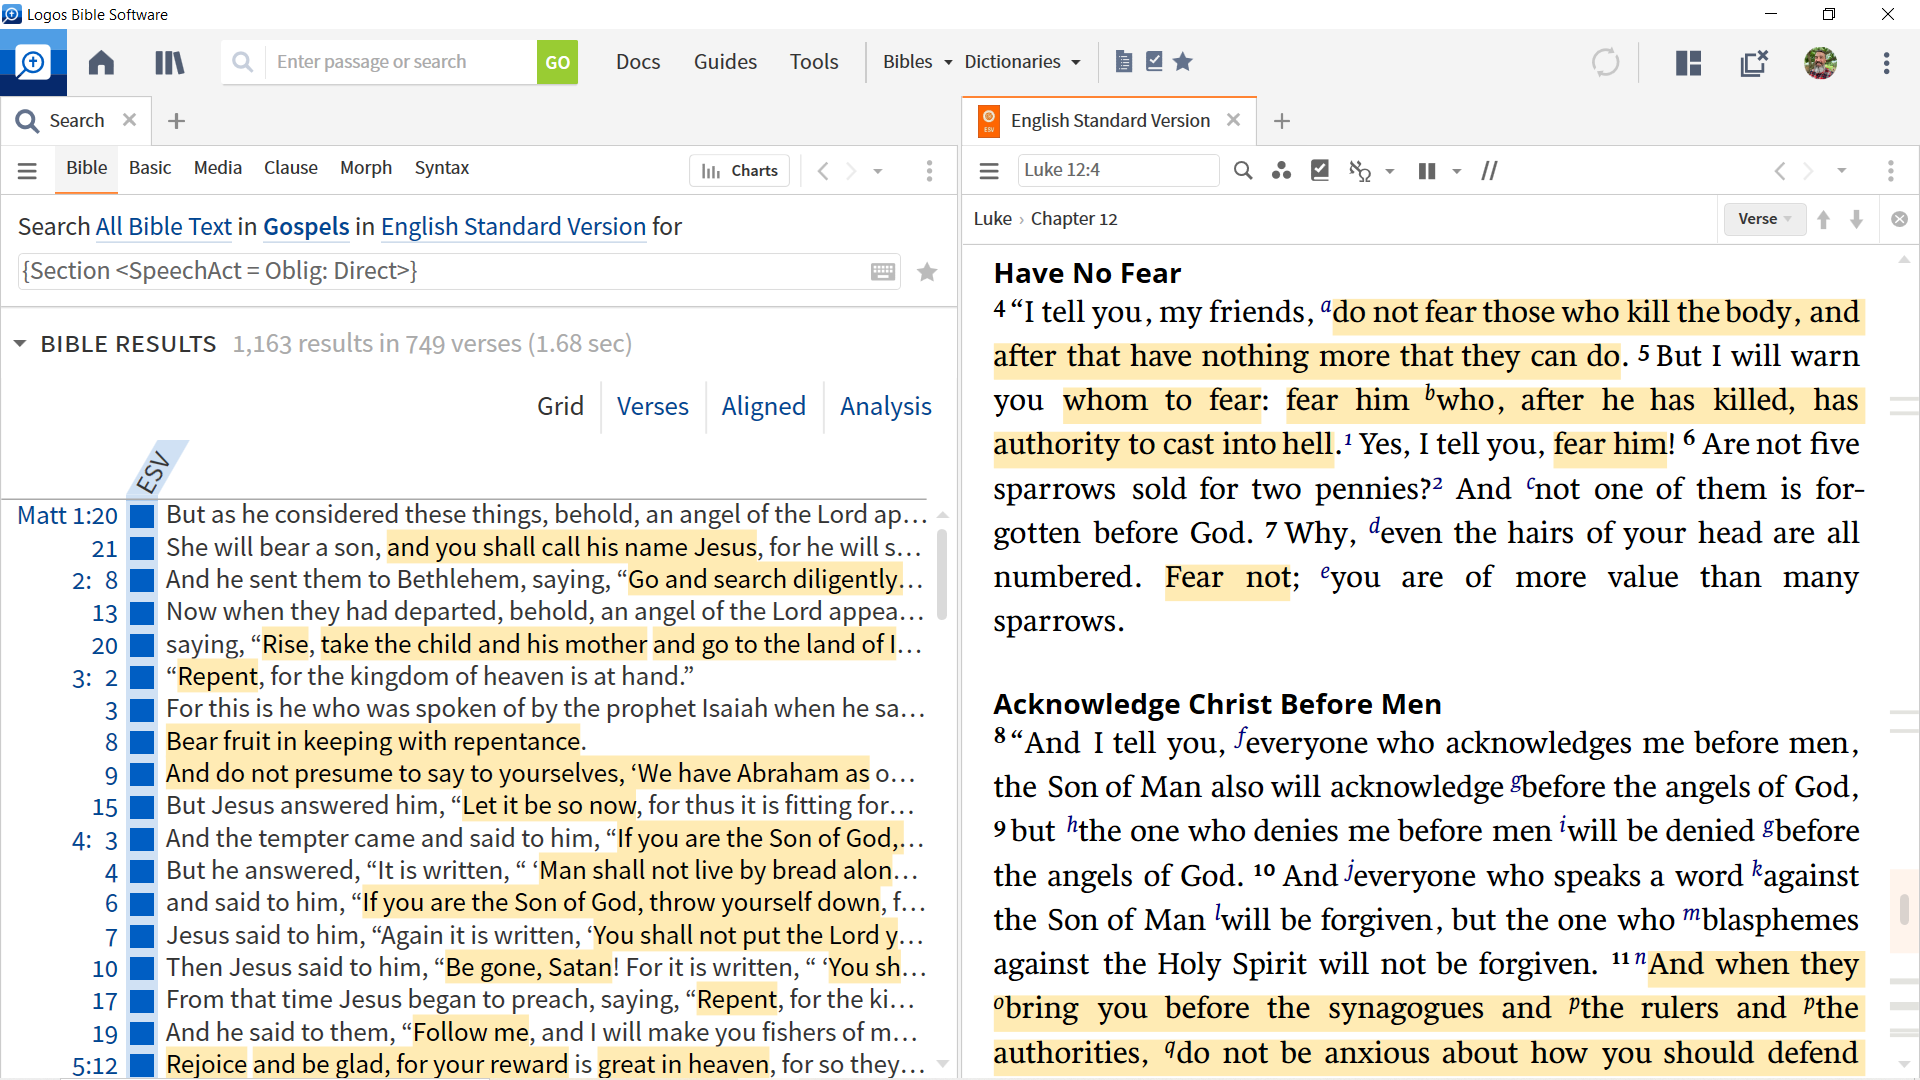Viewport: 1920px width, 1080px height.
Task: Open the document shortcut icon in the toolbar
Action: [x=1124, y=62]
